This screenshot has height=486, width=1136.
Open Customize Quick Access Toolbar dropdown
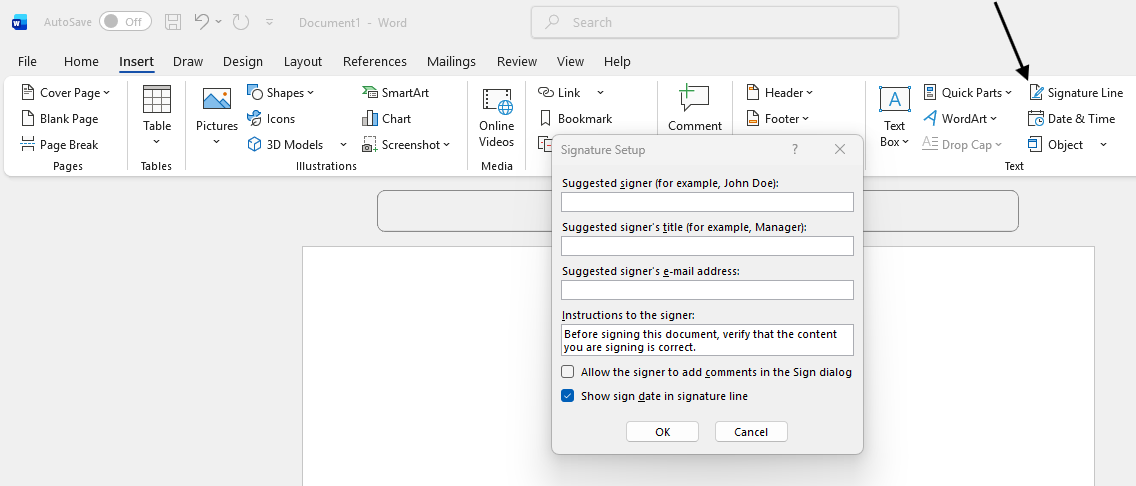click(270, 22)
